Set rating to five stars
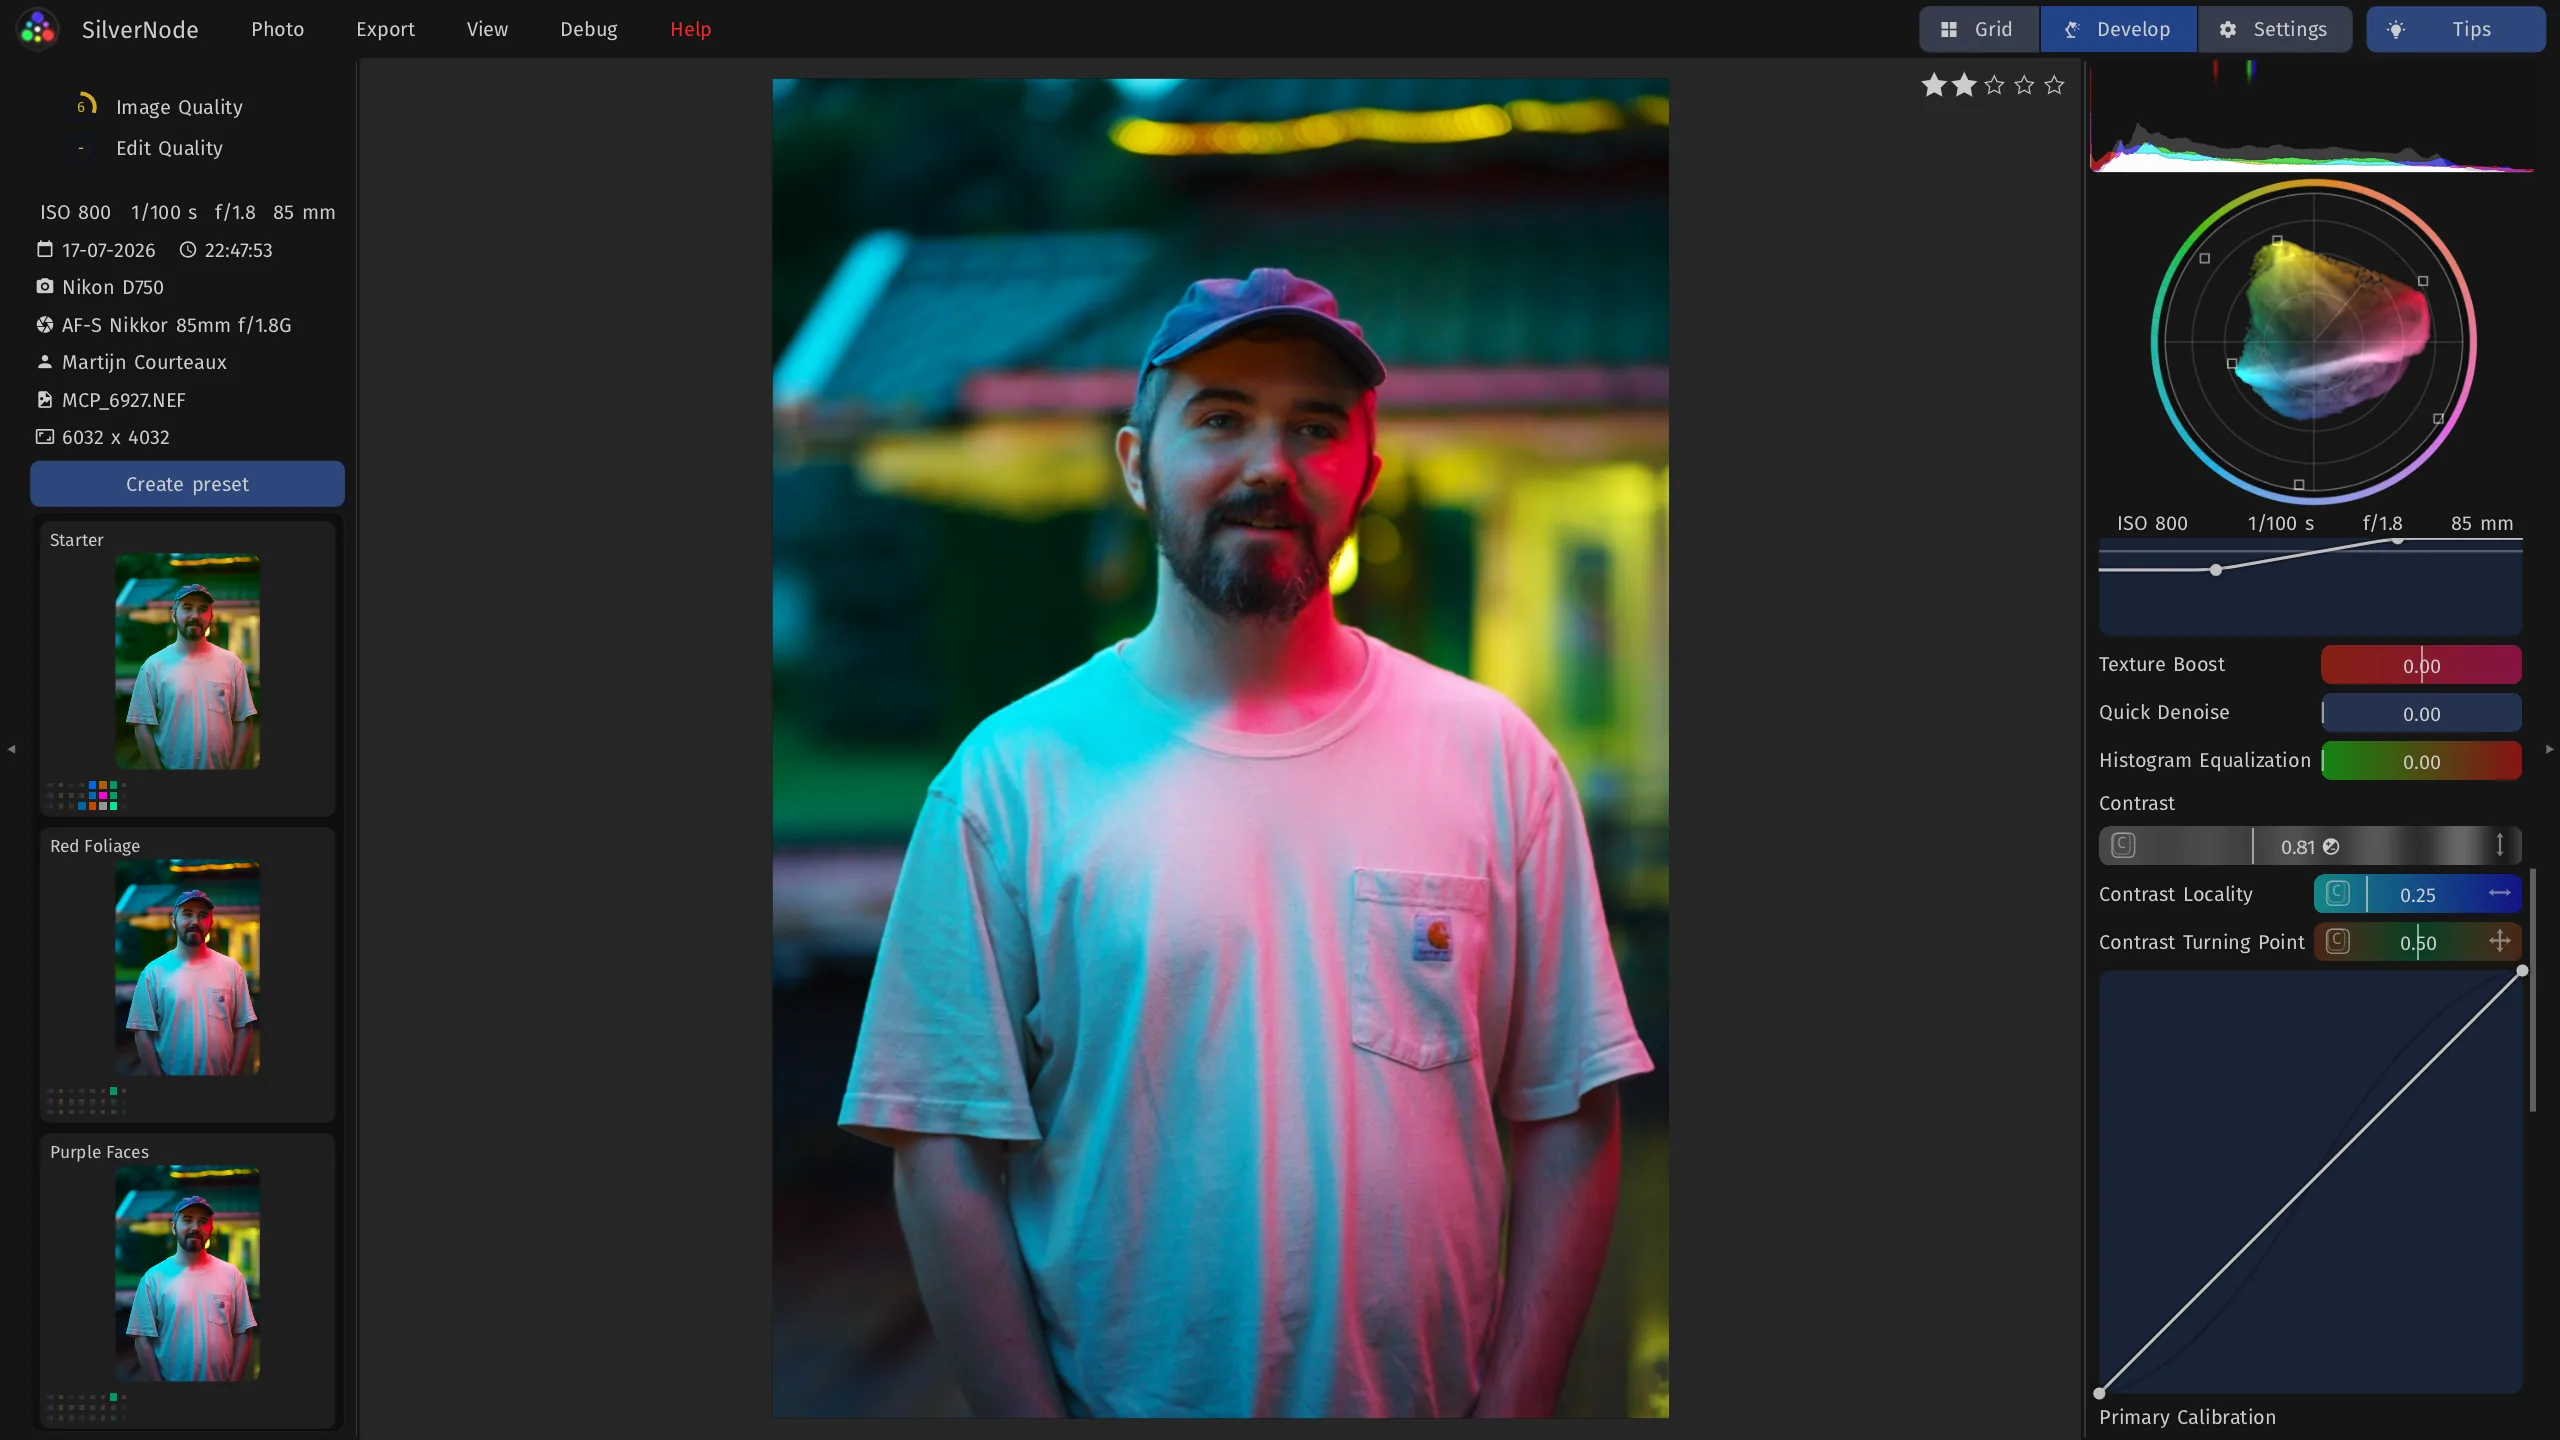The height and width of the screenshot is (1440, 2560). [x=2054, y=85]
